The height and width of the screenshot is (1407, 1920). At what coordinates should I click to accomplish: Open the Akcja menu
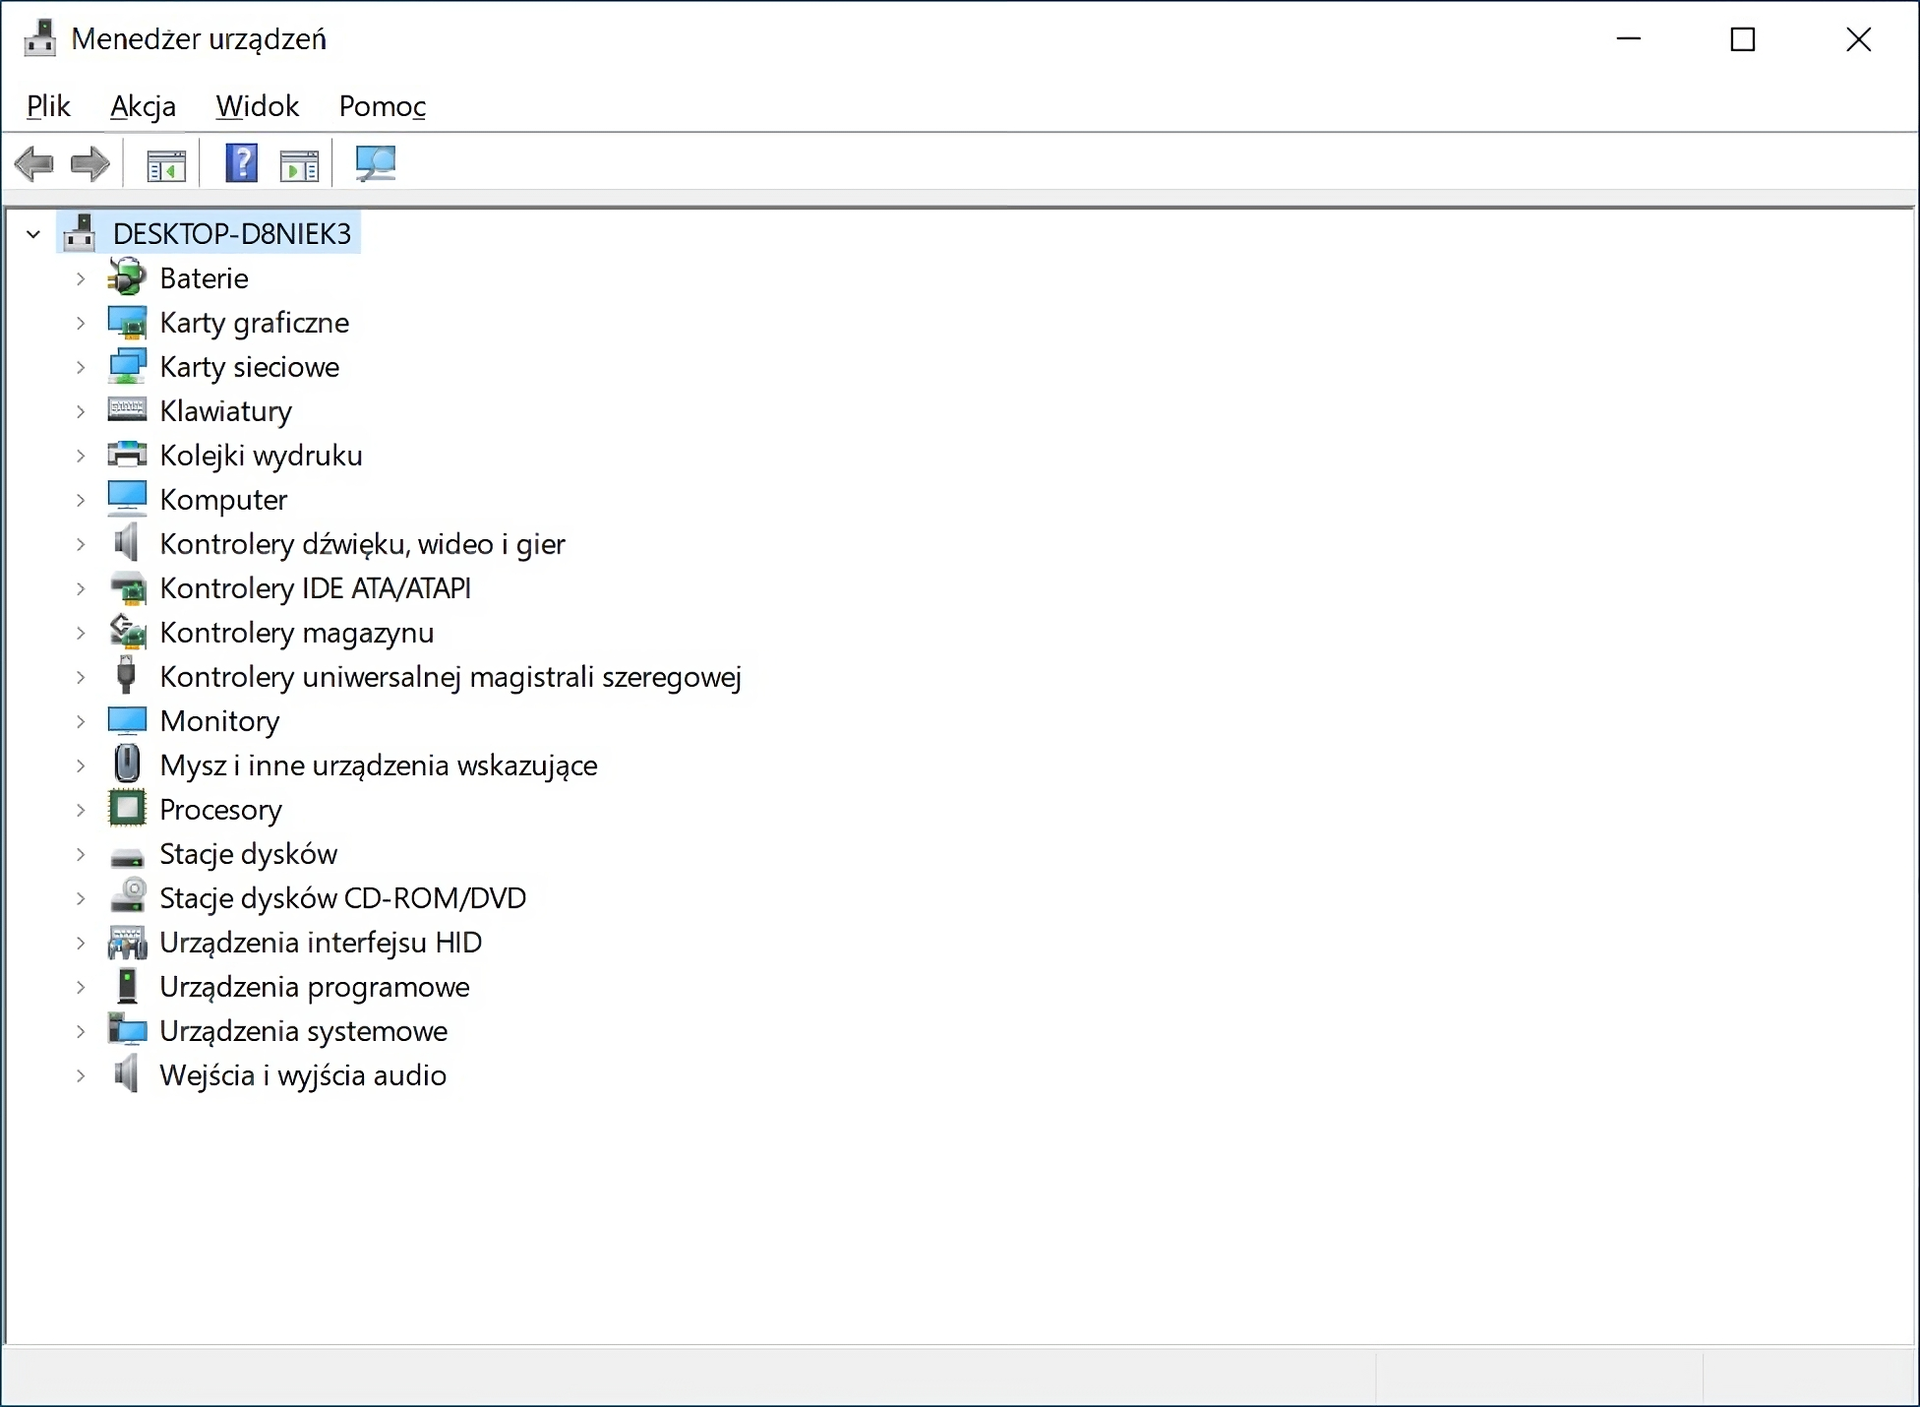142,106
